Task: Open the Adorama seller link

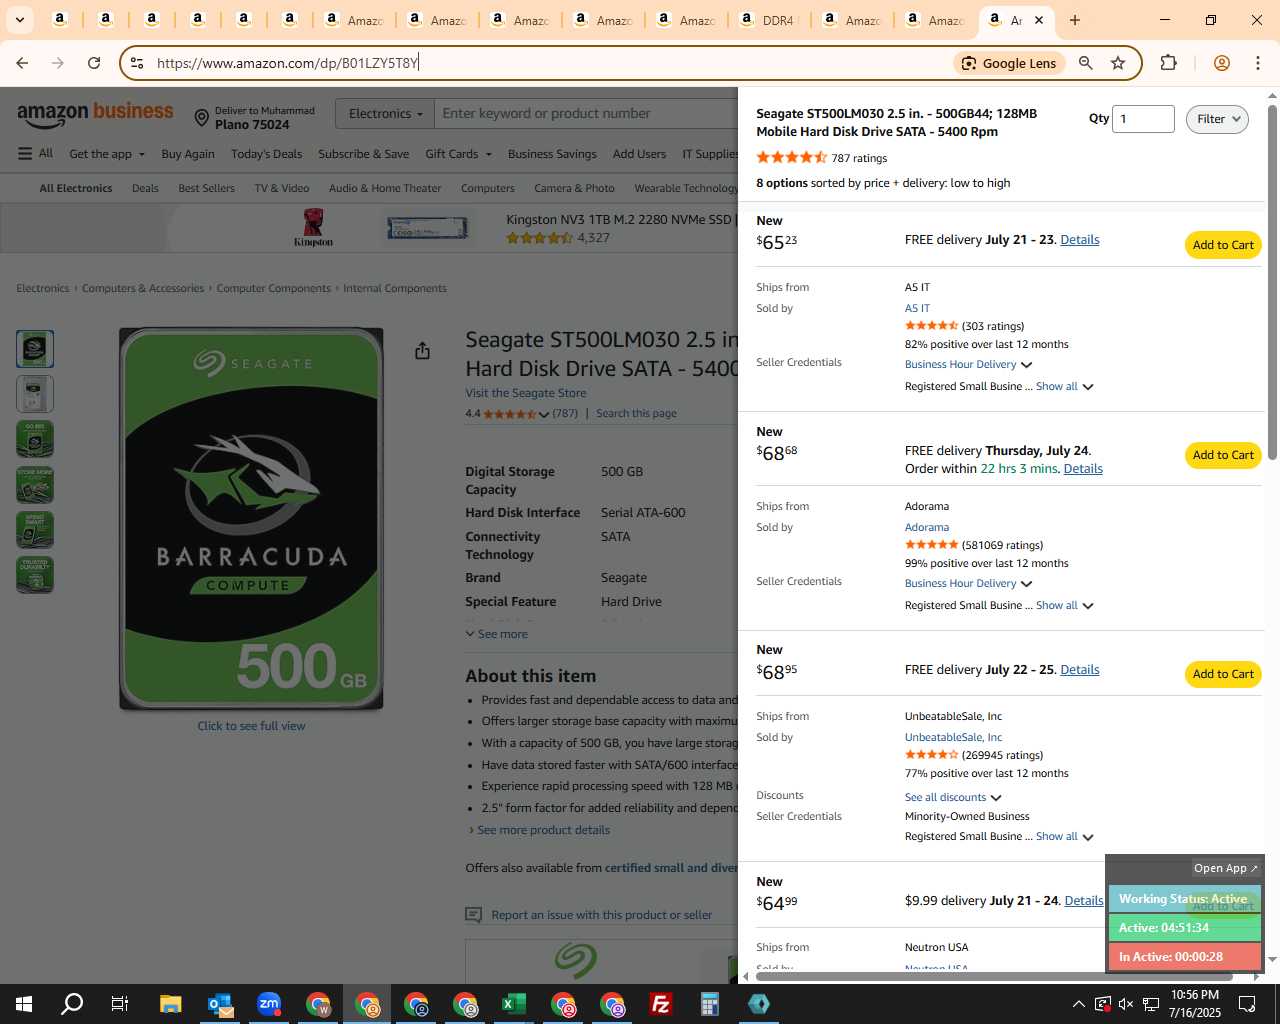Action: [x=927, y=527]
